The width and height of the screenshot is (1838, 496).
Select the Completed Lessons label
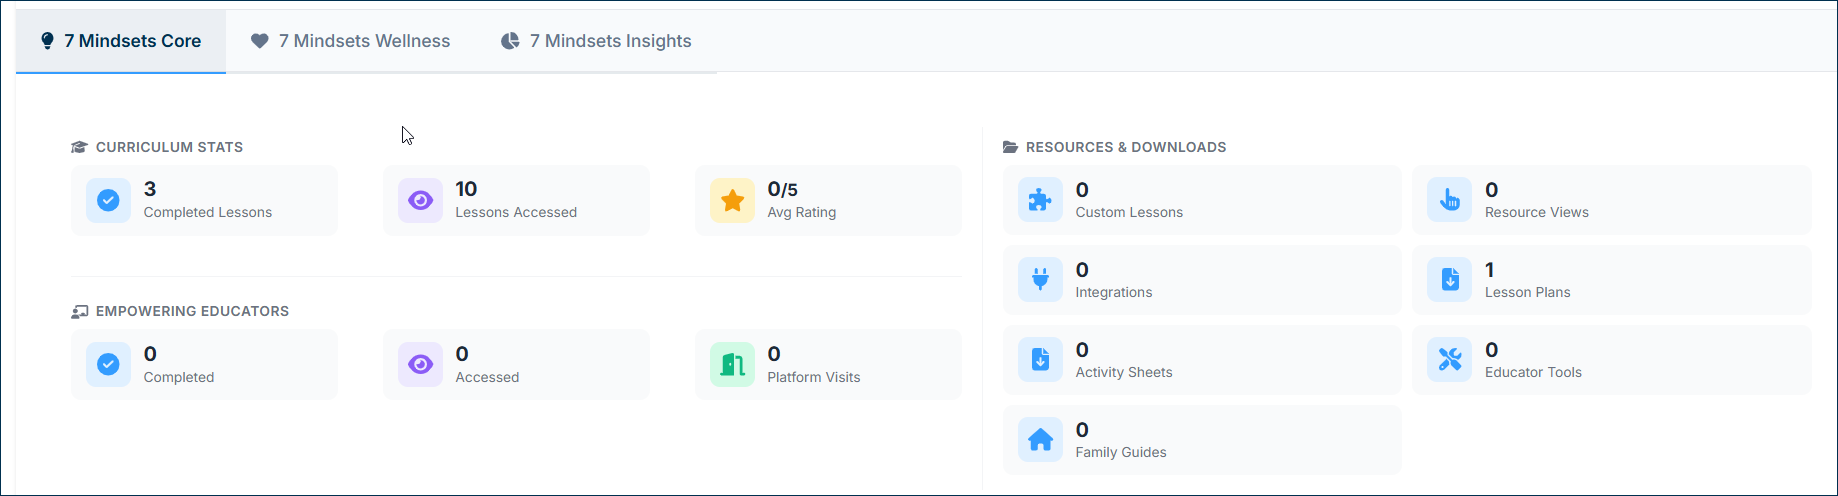[208, 212]
